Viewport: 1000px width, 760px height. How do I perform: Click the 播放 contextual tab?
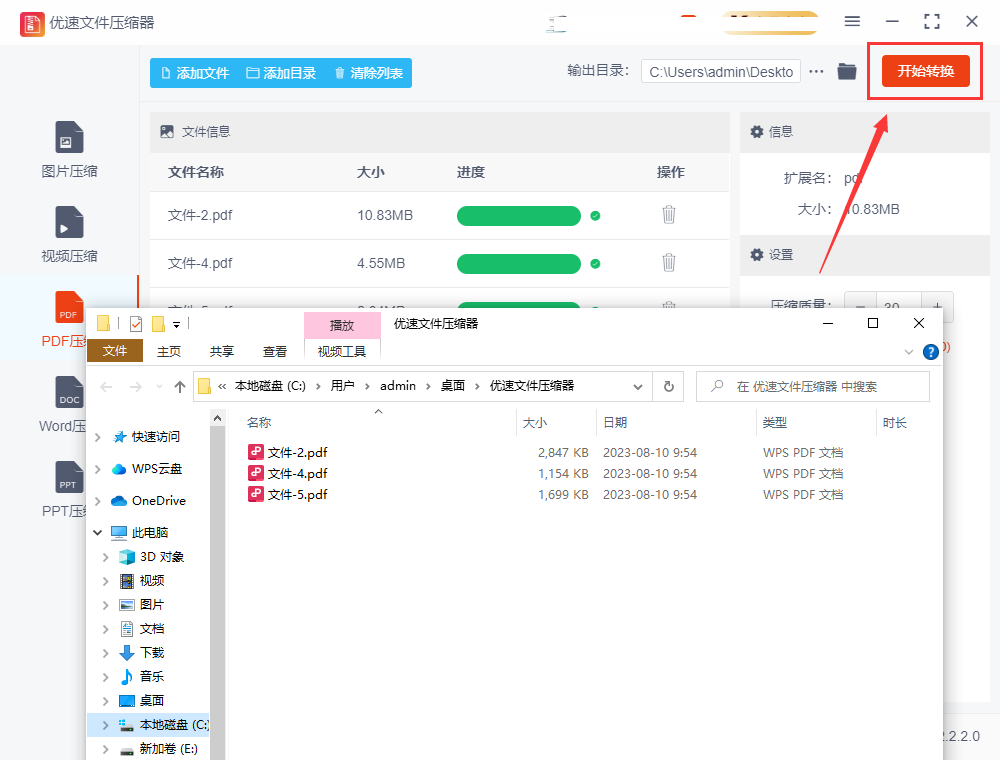pos(342,325)
